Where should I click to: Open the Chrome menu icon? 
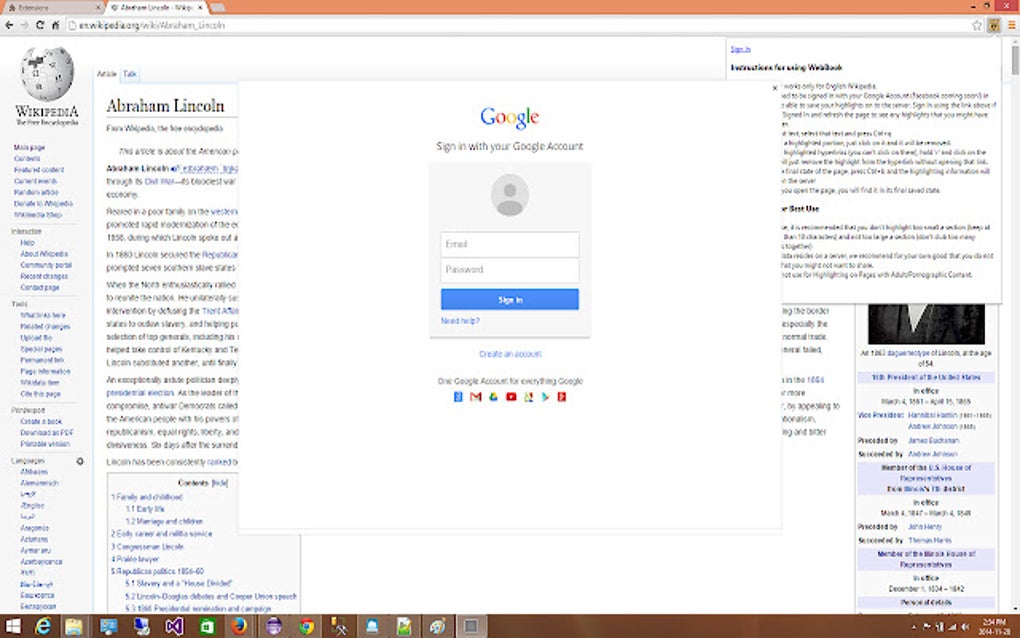coord(1012,25)
